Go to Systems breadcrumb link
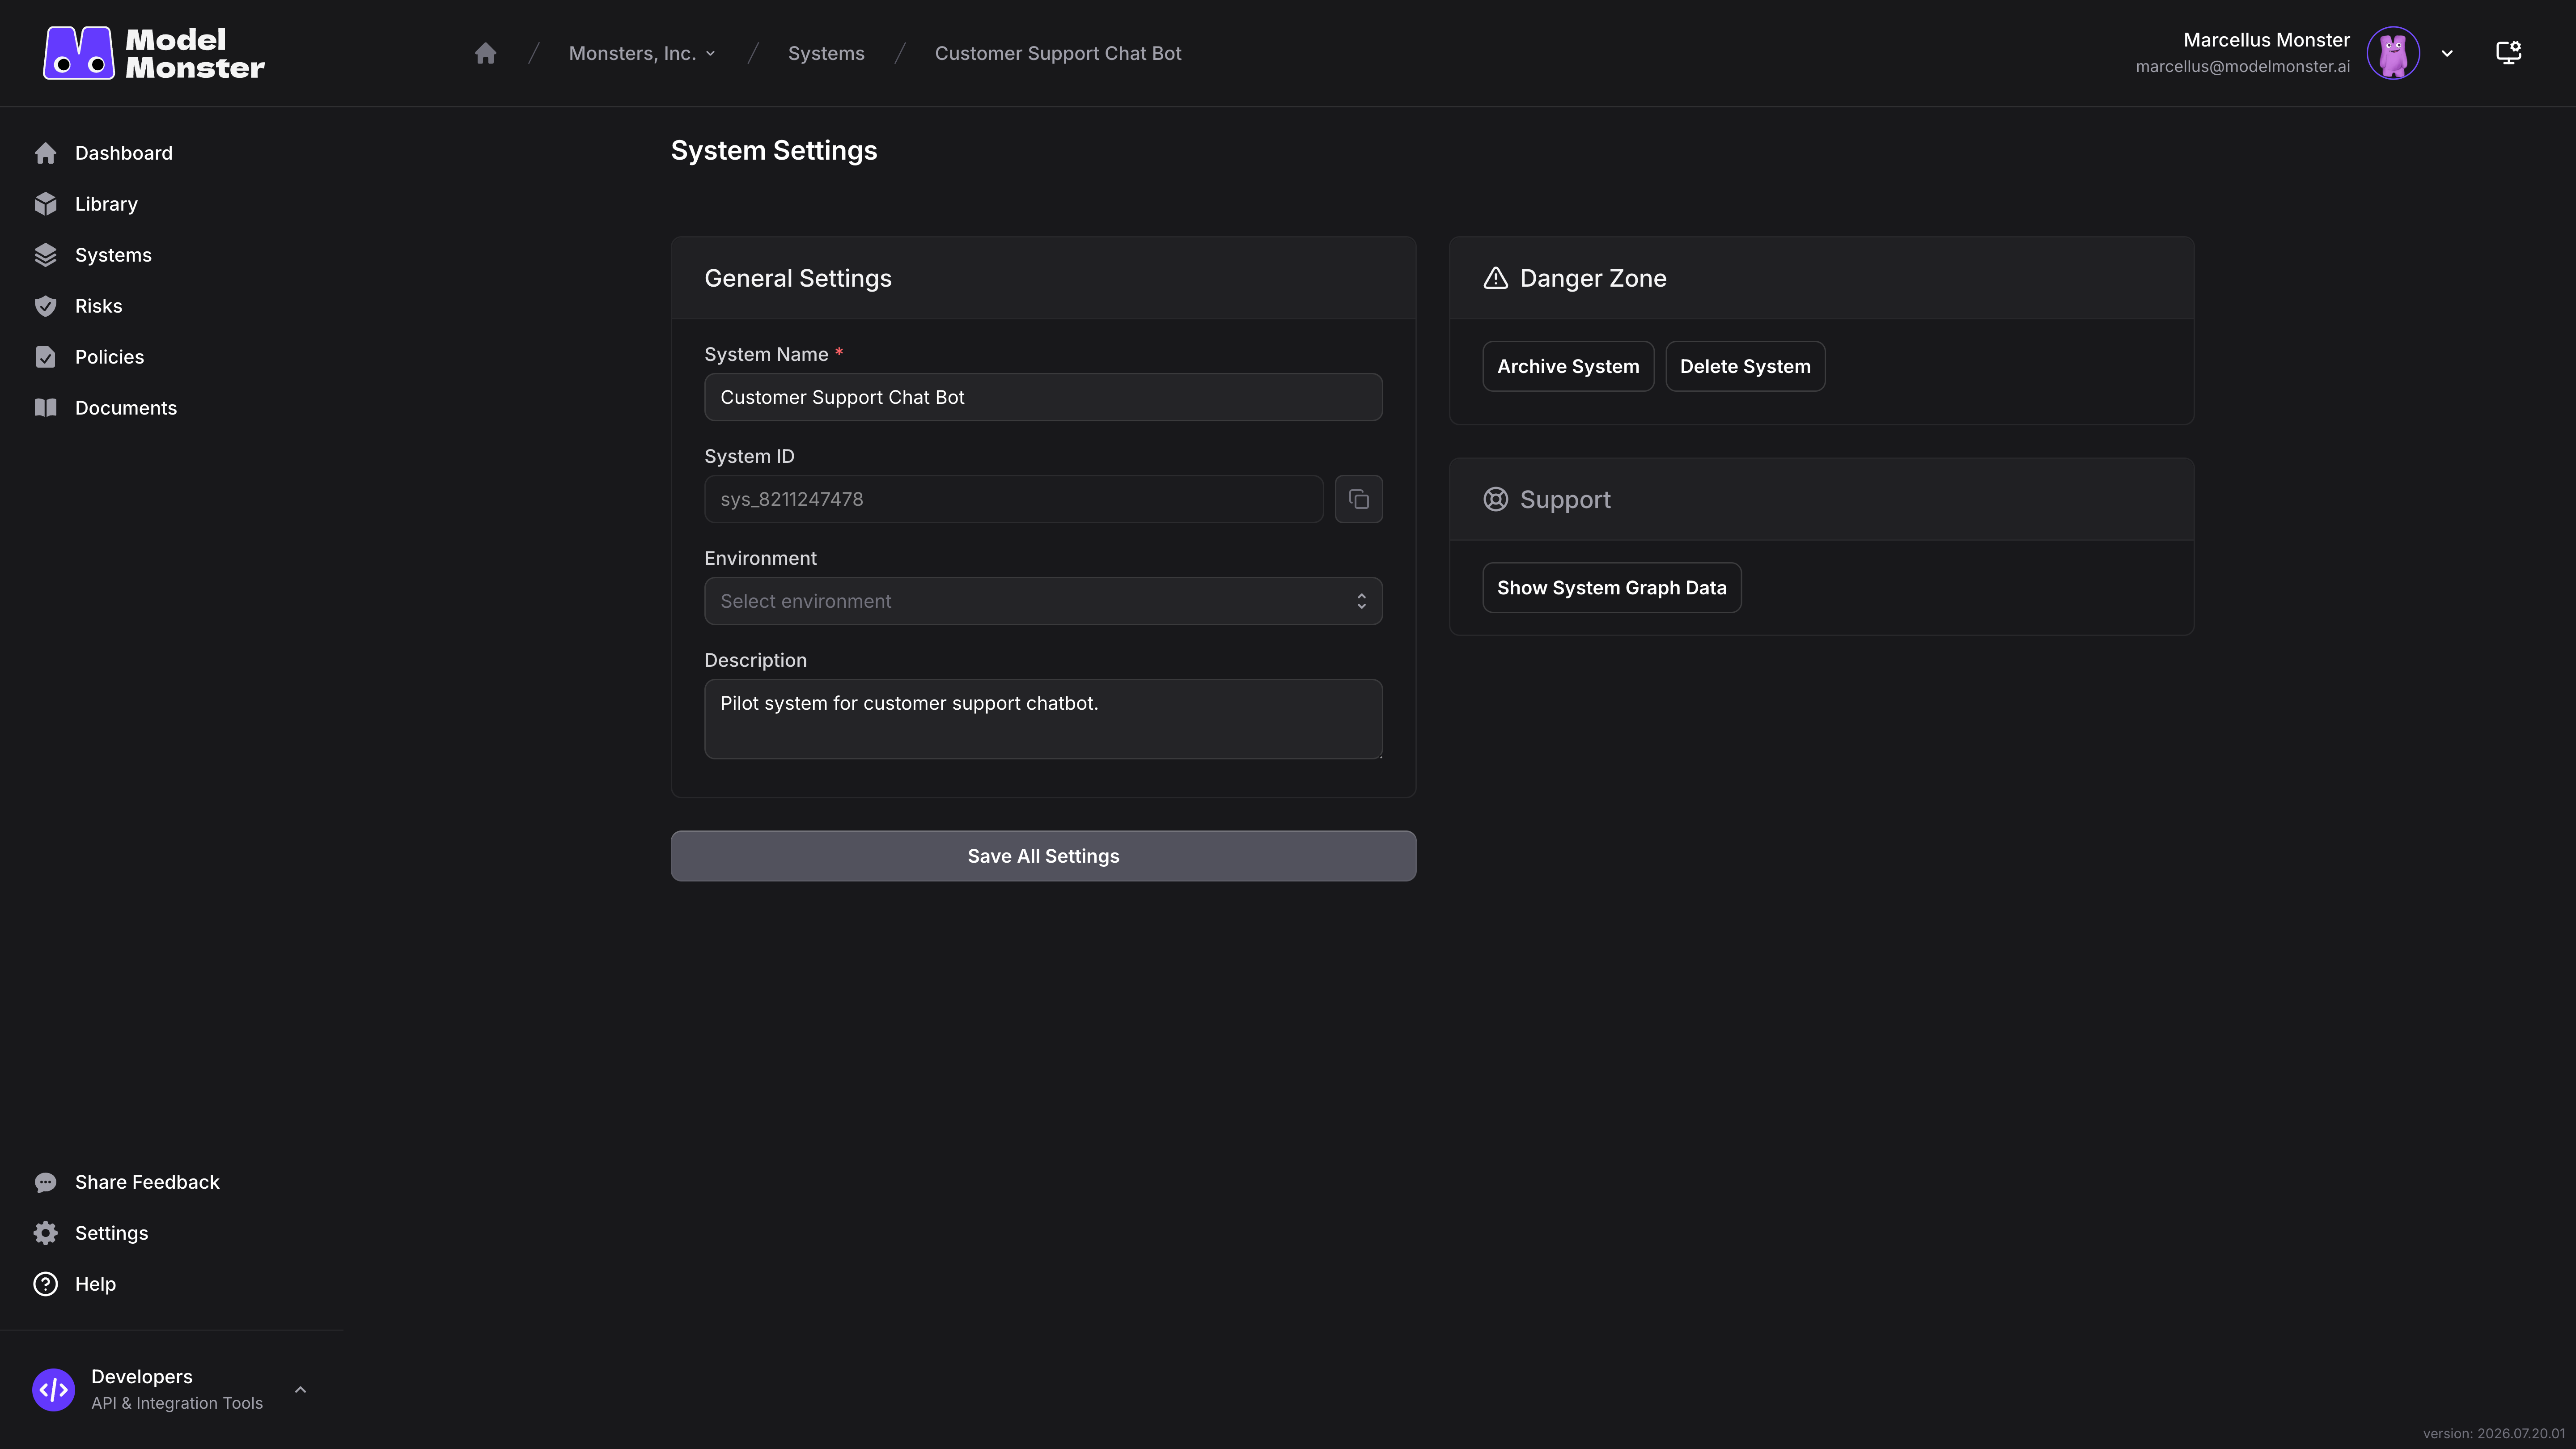Image resolution: width=2576 pixels, height=1449 pixels. pos(826,53)
